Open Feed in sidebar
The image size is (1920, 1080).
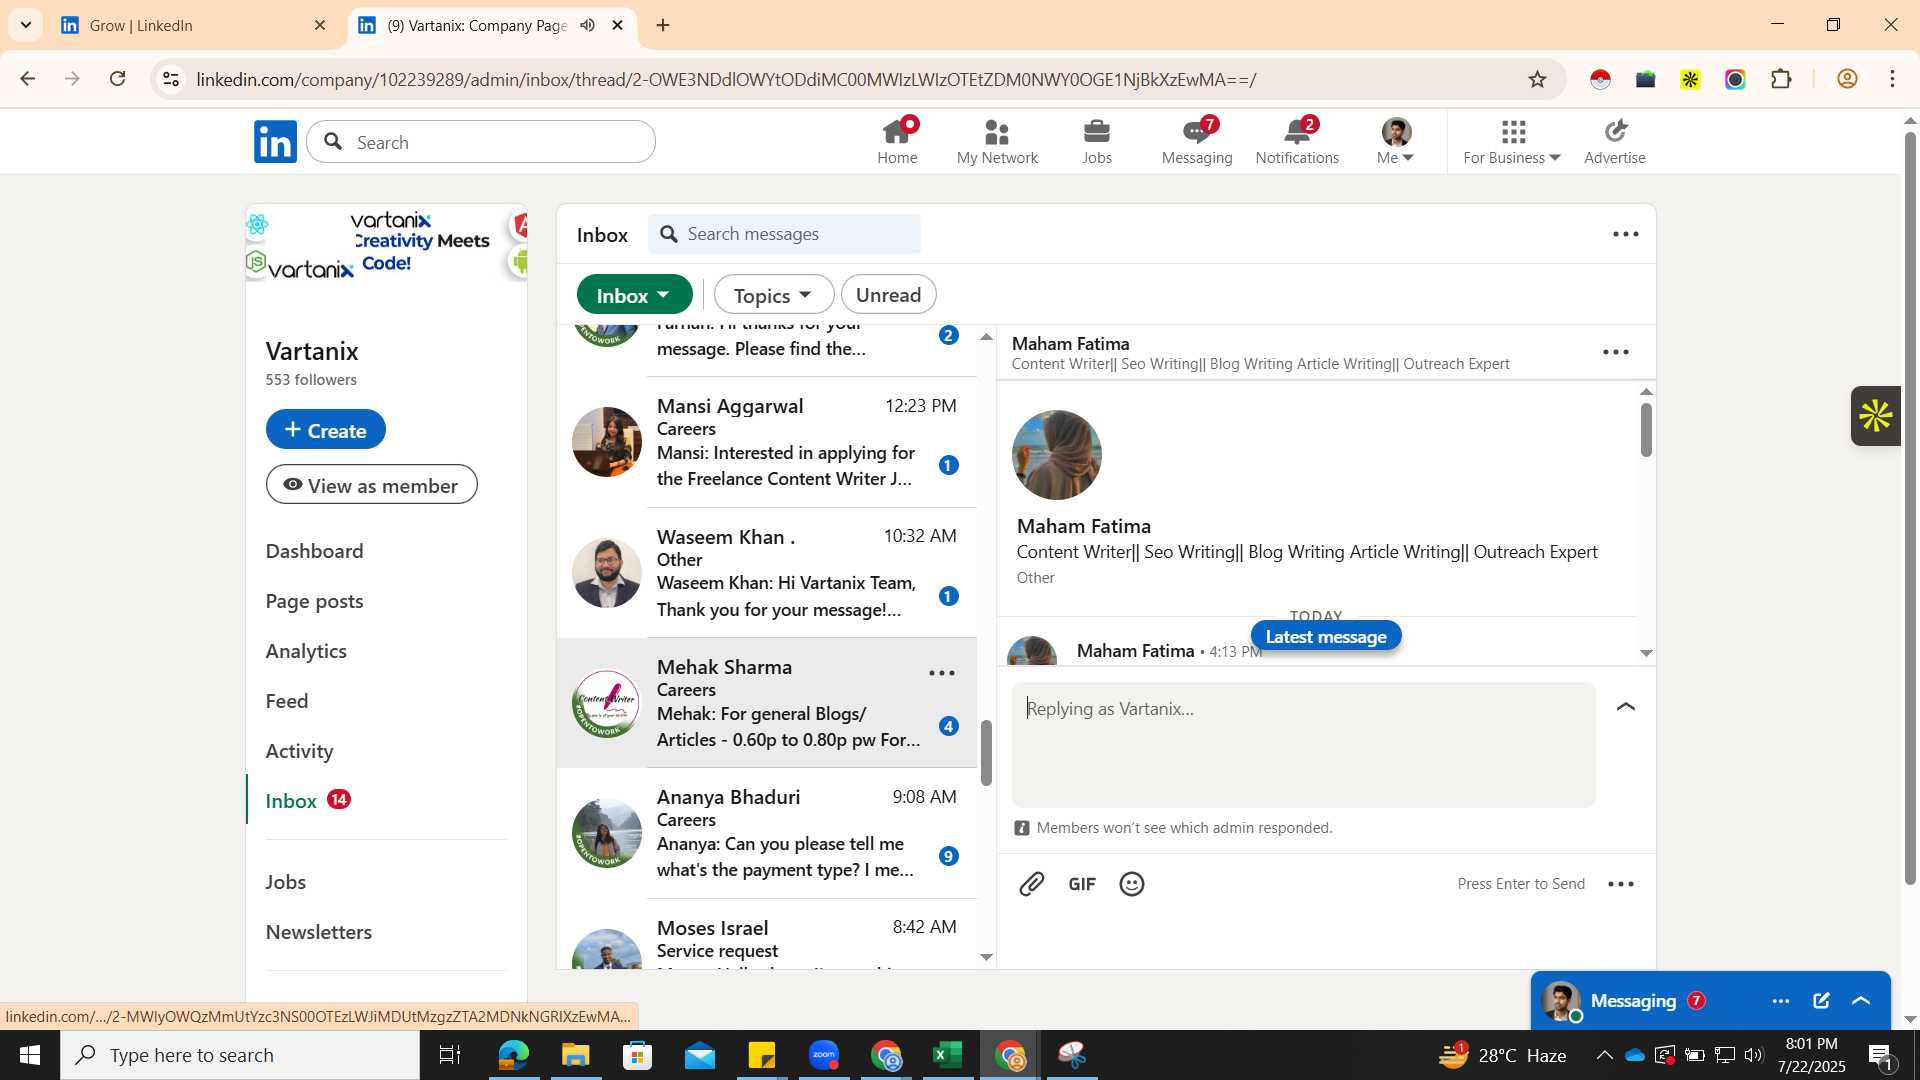pos(287,701)
